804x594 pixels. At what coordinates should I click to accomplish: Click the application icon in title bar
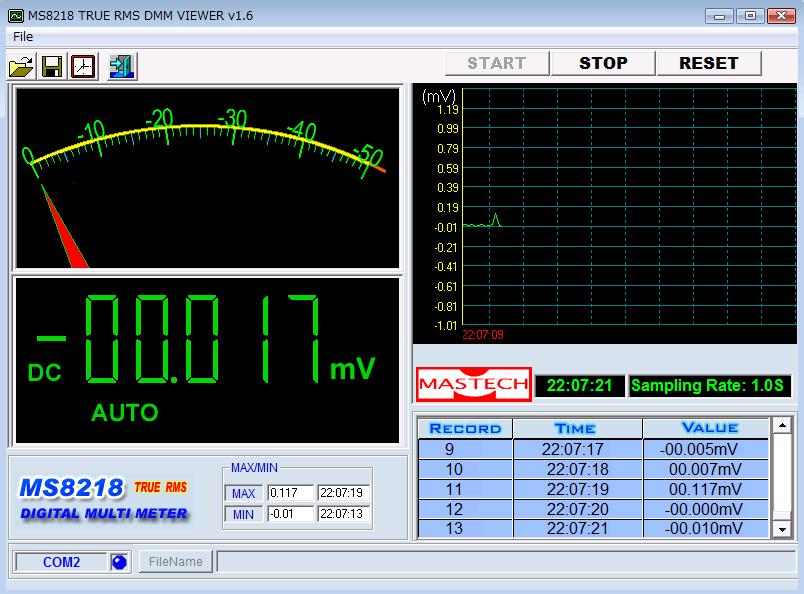pyautogui.click(x=16, y=16)
